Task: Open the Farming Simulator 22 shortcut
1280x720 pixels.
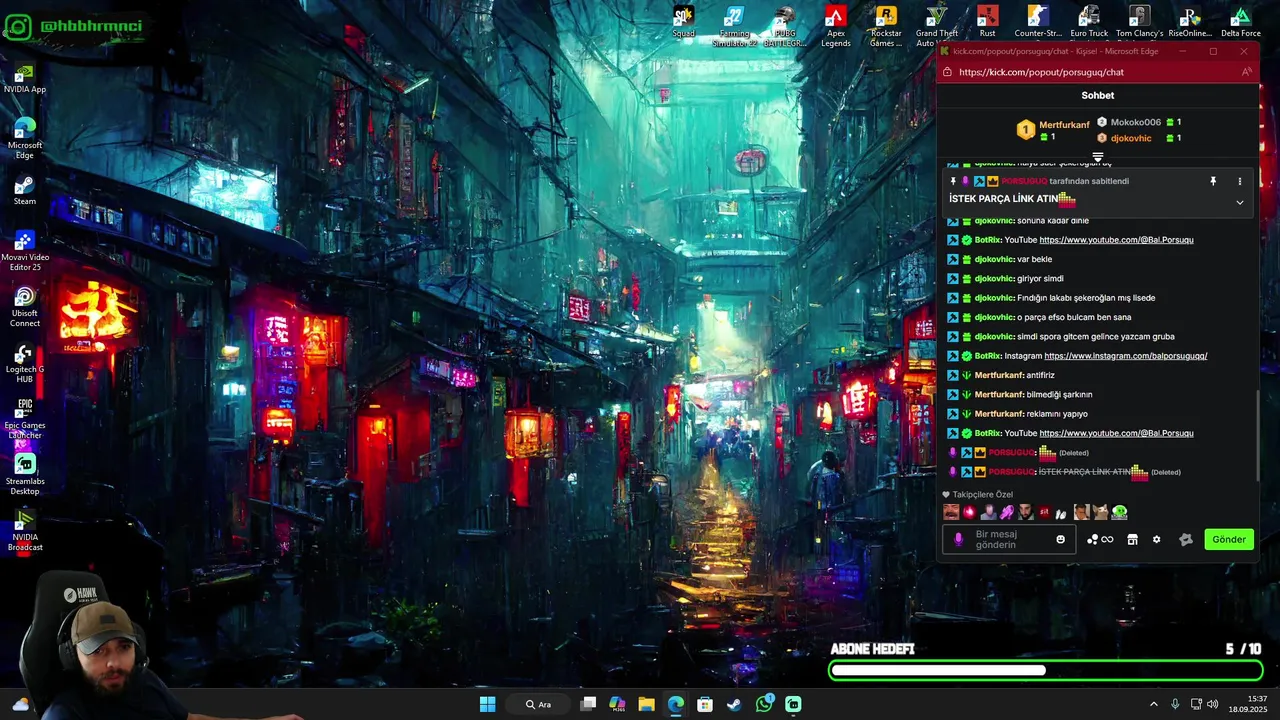Action: coord(734,27)
